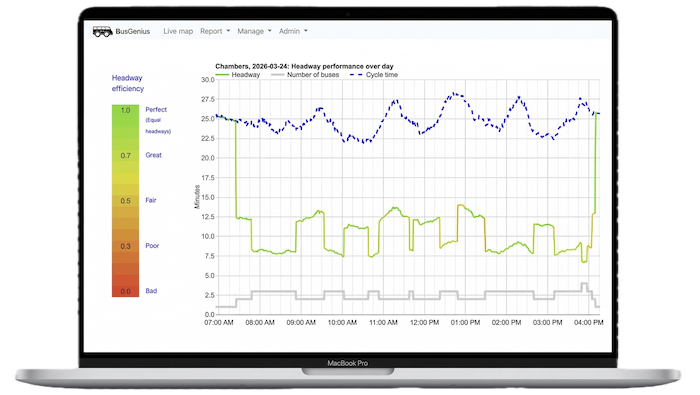700x395 pixels.
Task: Click the 03:00 PM x-axis label
Action: tap(547, 322)
